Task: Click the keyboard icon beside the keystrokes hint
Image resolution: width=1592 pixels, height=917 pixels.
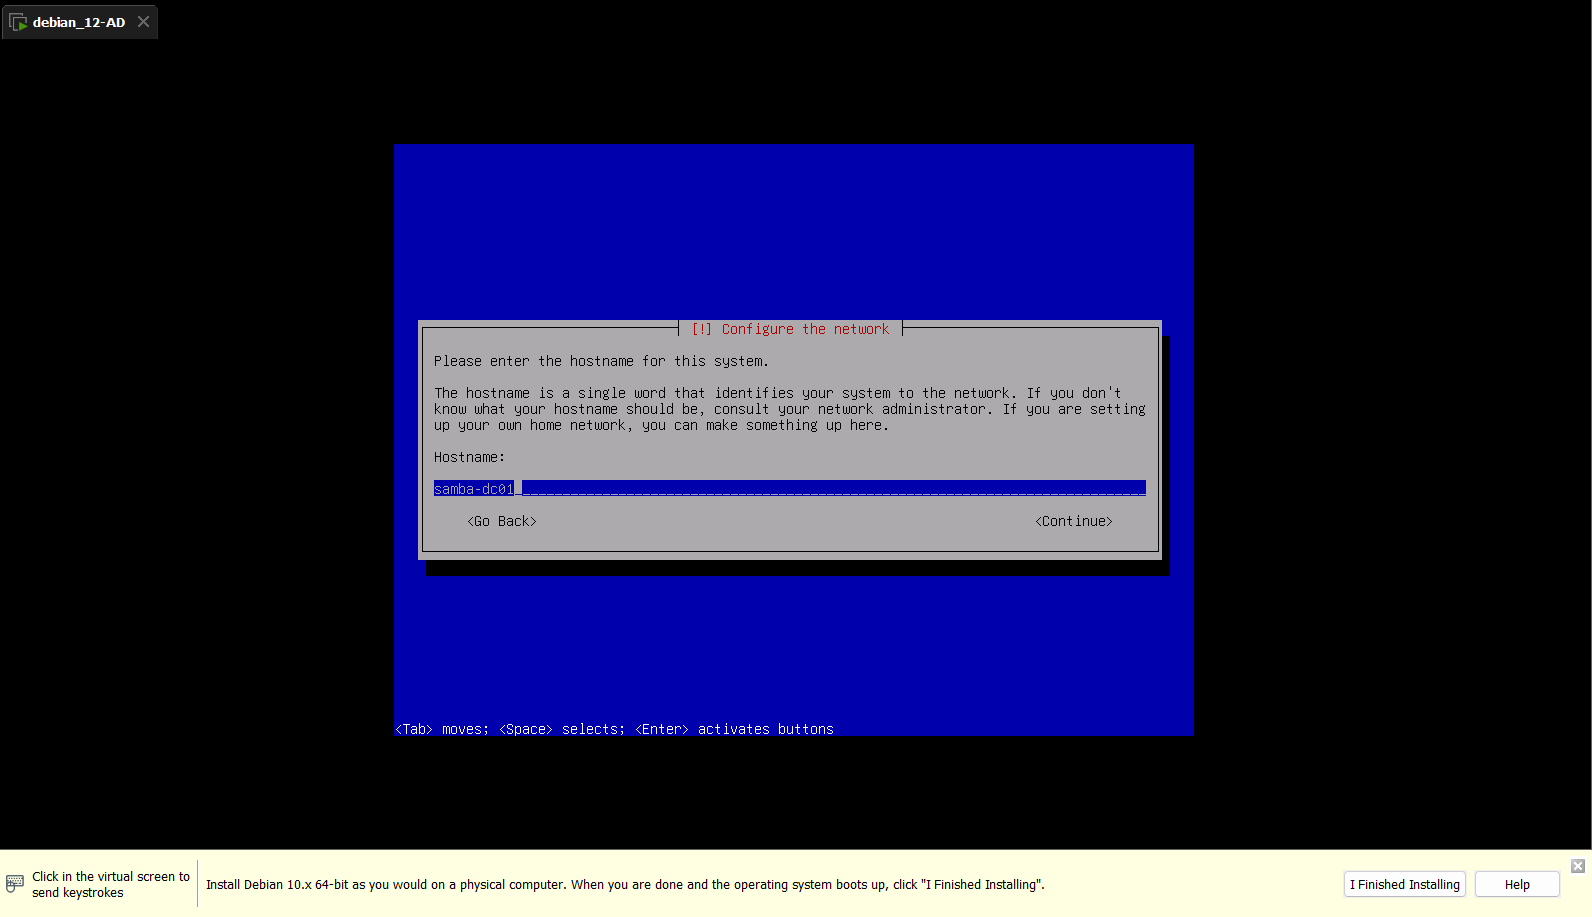Action: click(15, 884)
